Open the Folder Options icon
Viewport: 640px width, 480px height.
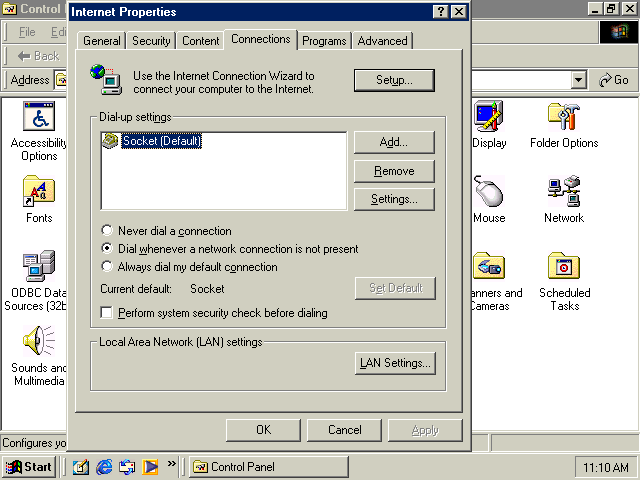(x=564, y=116)
